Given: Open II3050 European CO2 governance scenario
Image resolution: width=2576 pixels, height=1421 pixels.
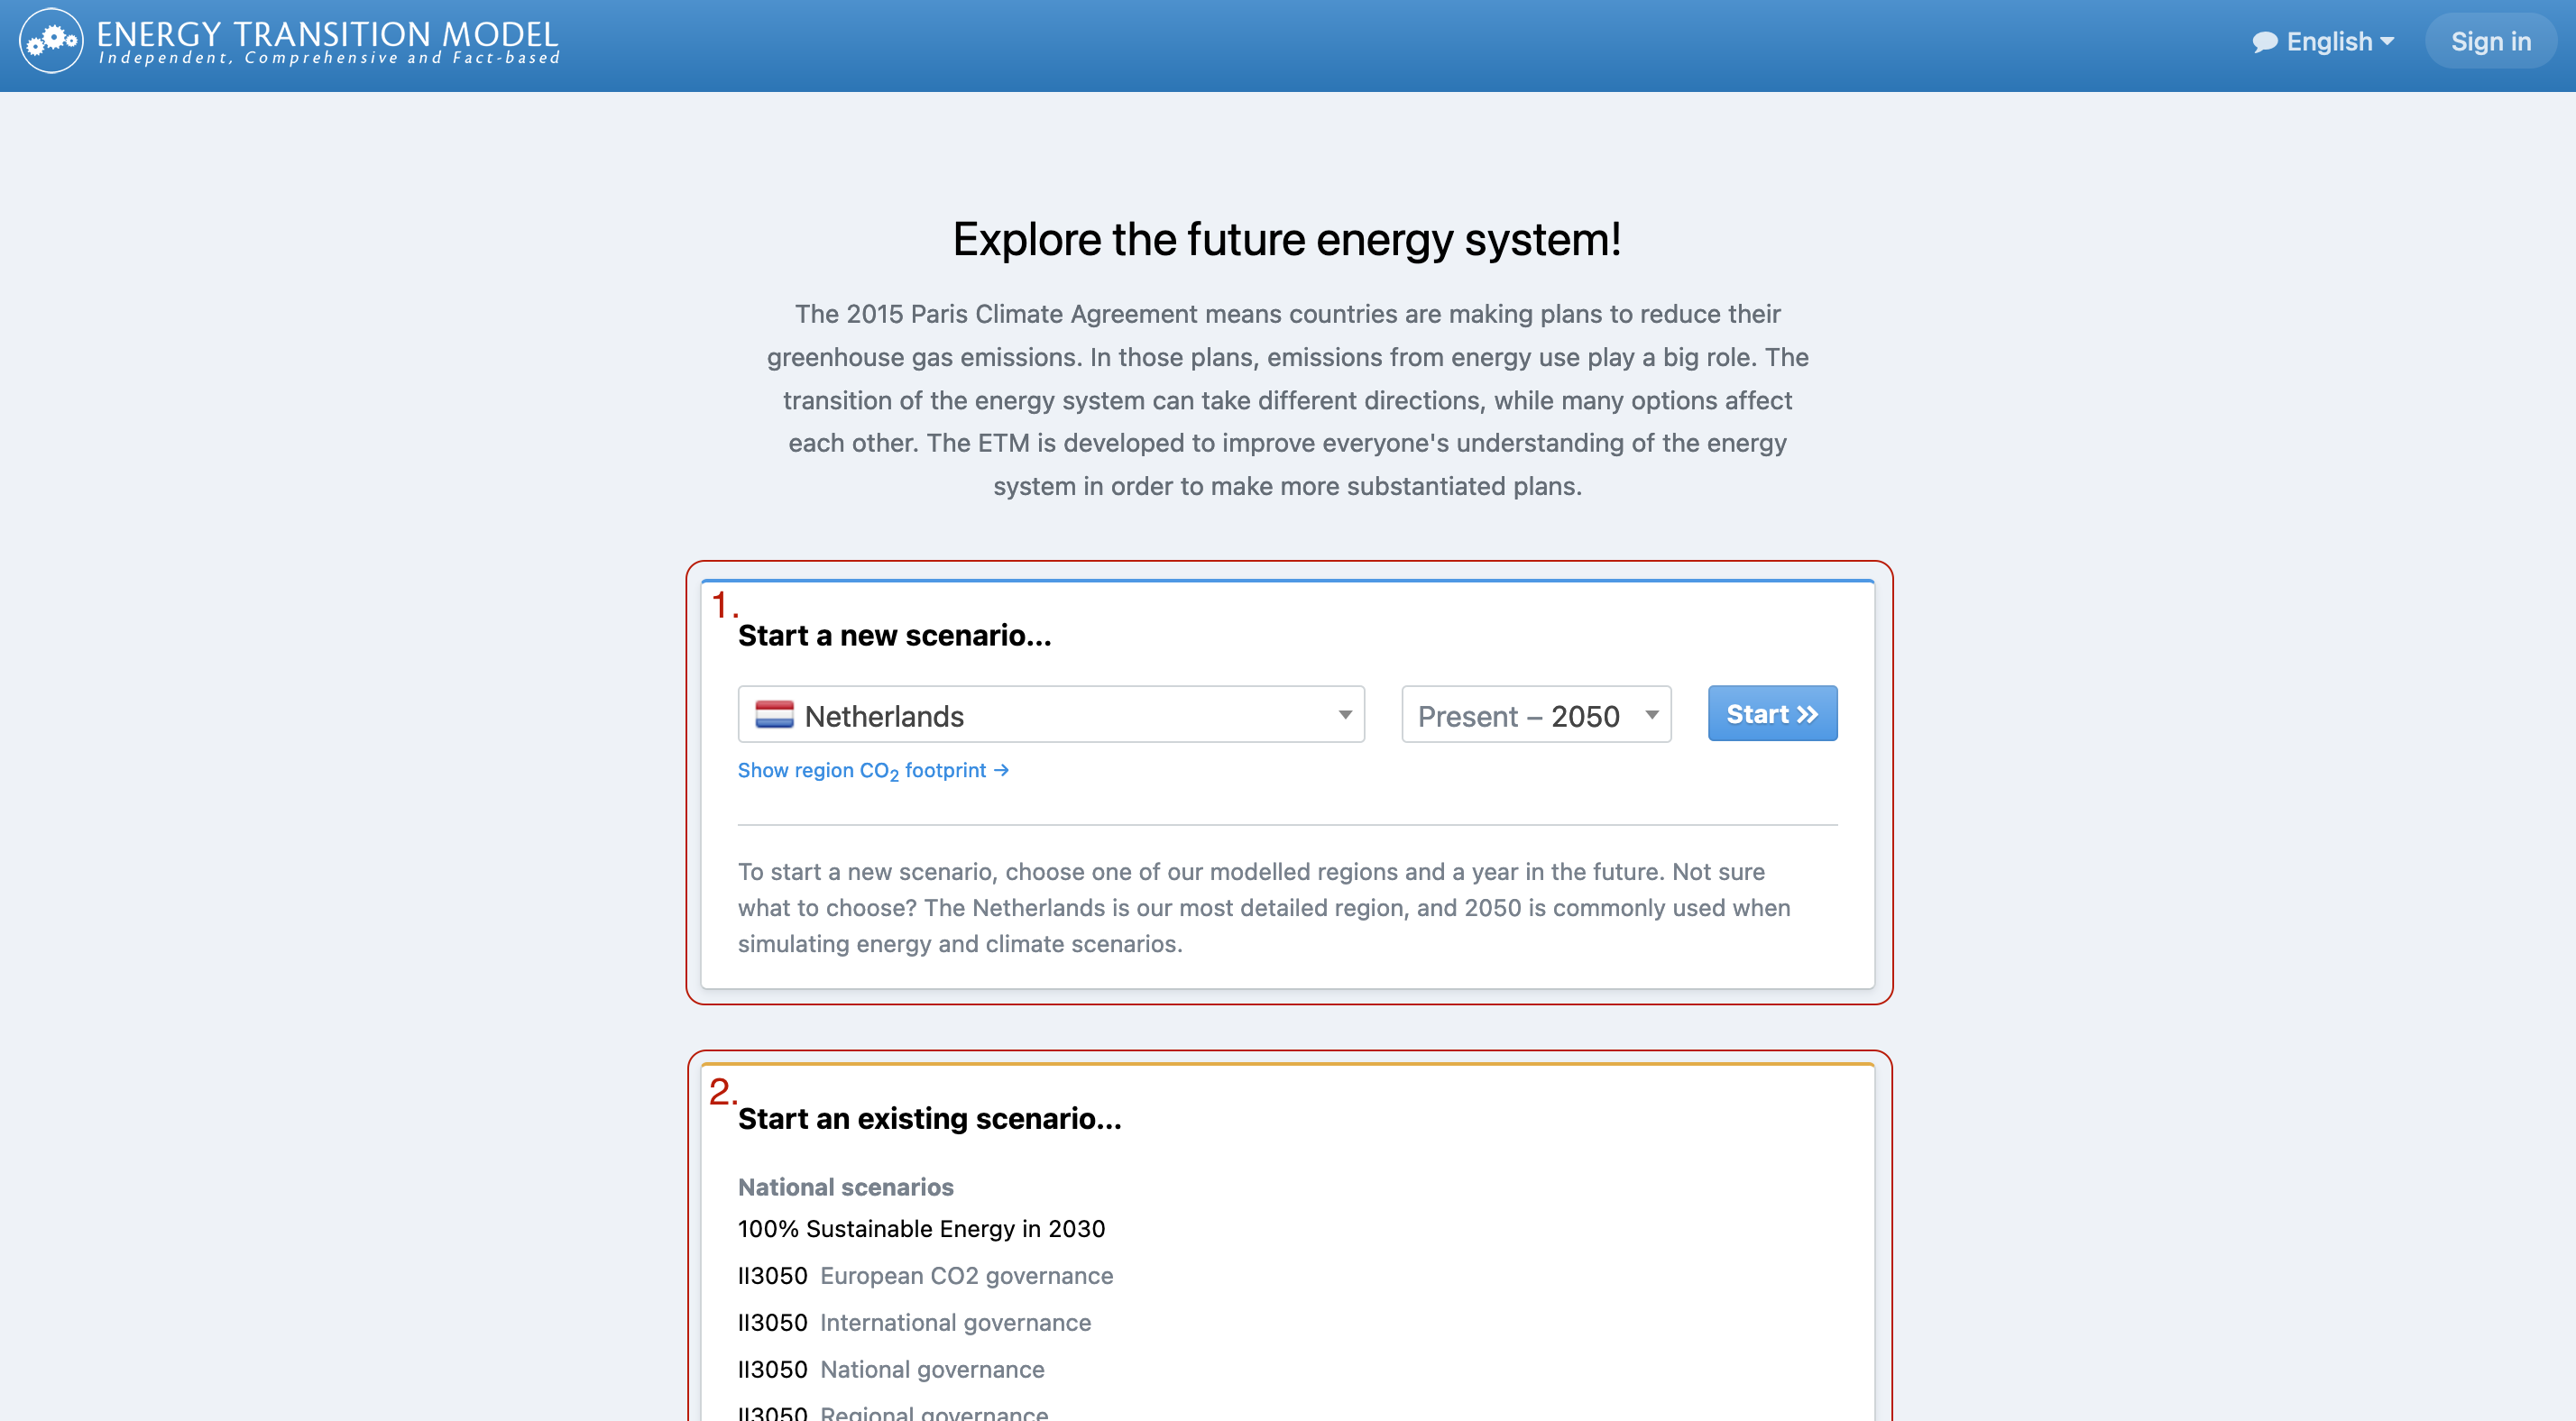Looking at the screenshot, I should [x=925, y=1276].
